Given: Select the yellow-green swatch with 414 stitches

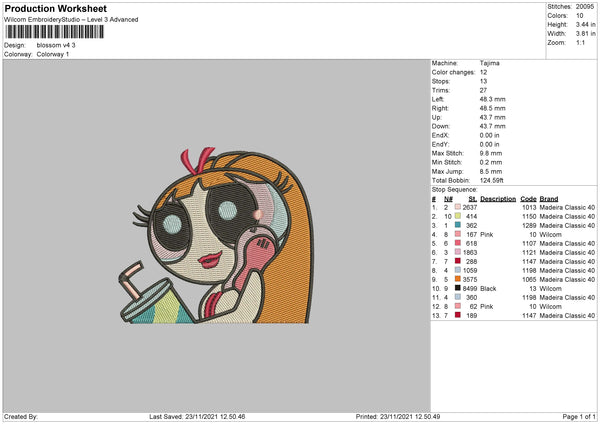Looking at the screenshot, I should 458,216.
